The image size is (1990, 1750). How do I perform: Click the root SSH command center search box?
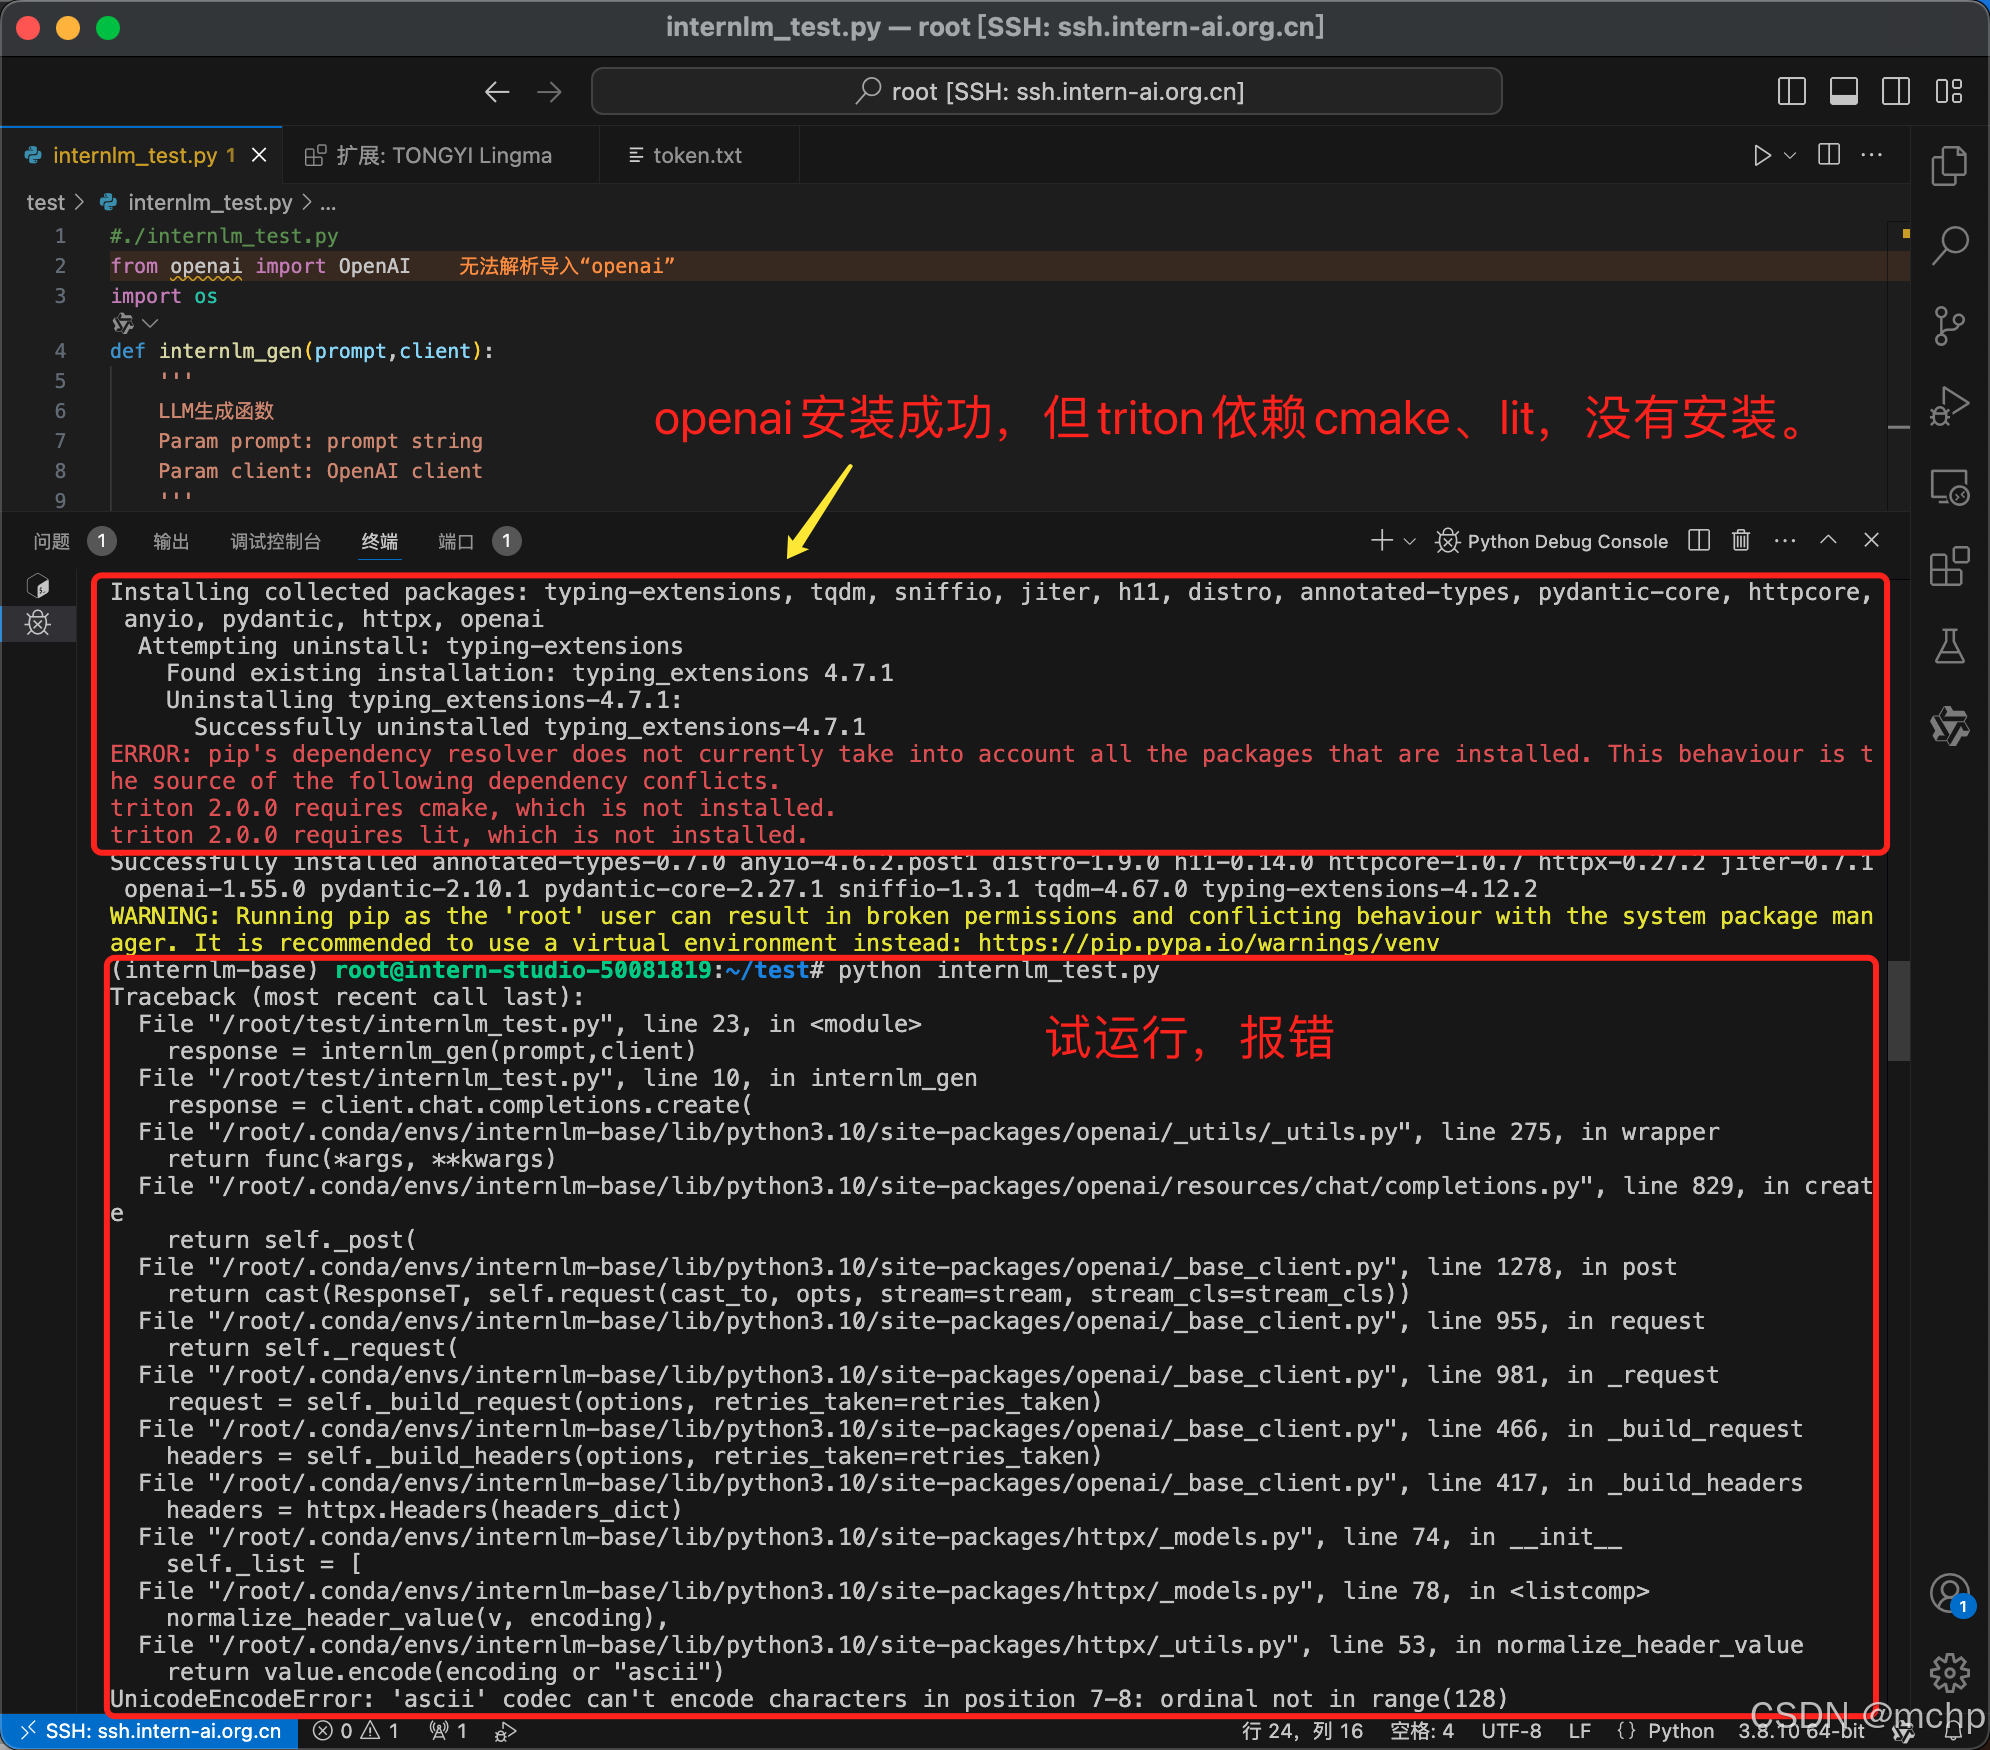point(1046,92)
